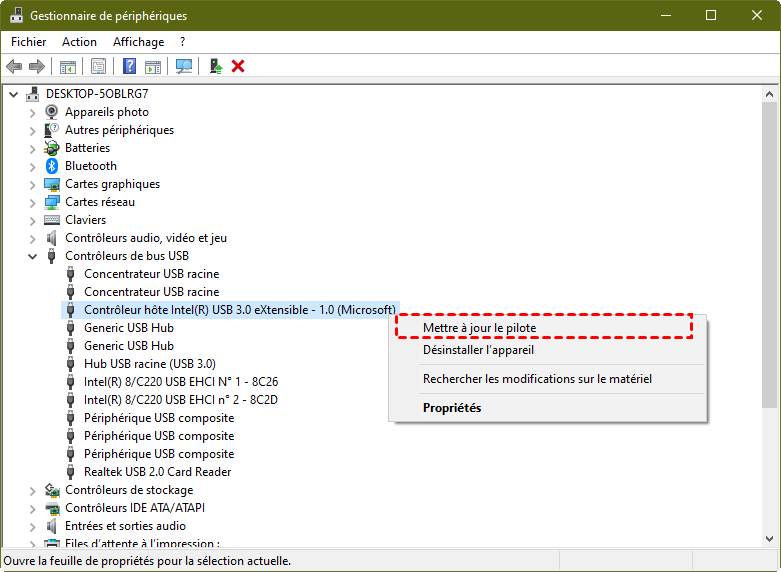This screenshot has height=572, width=781.
Task: Click the Device Manager title bar icon
Action: 16,15
